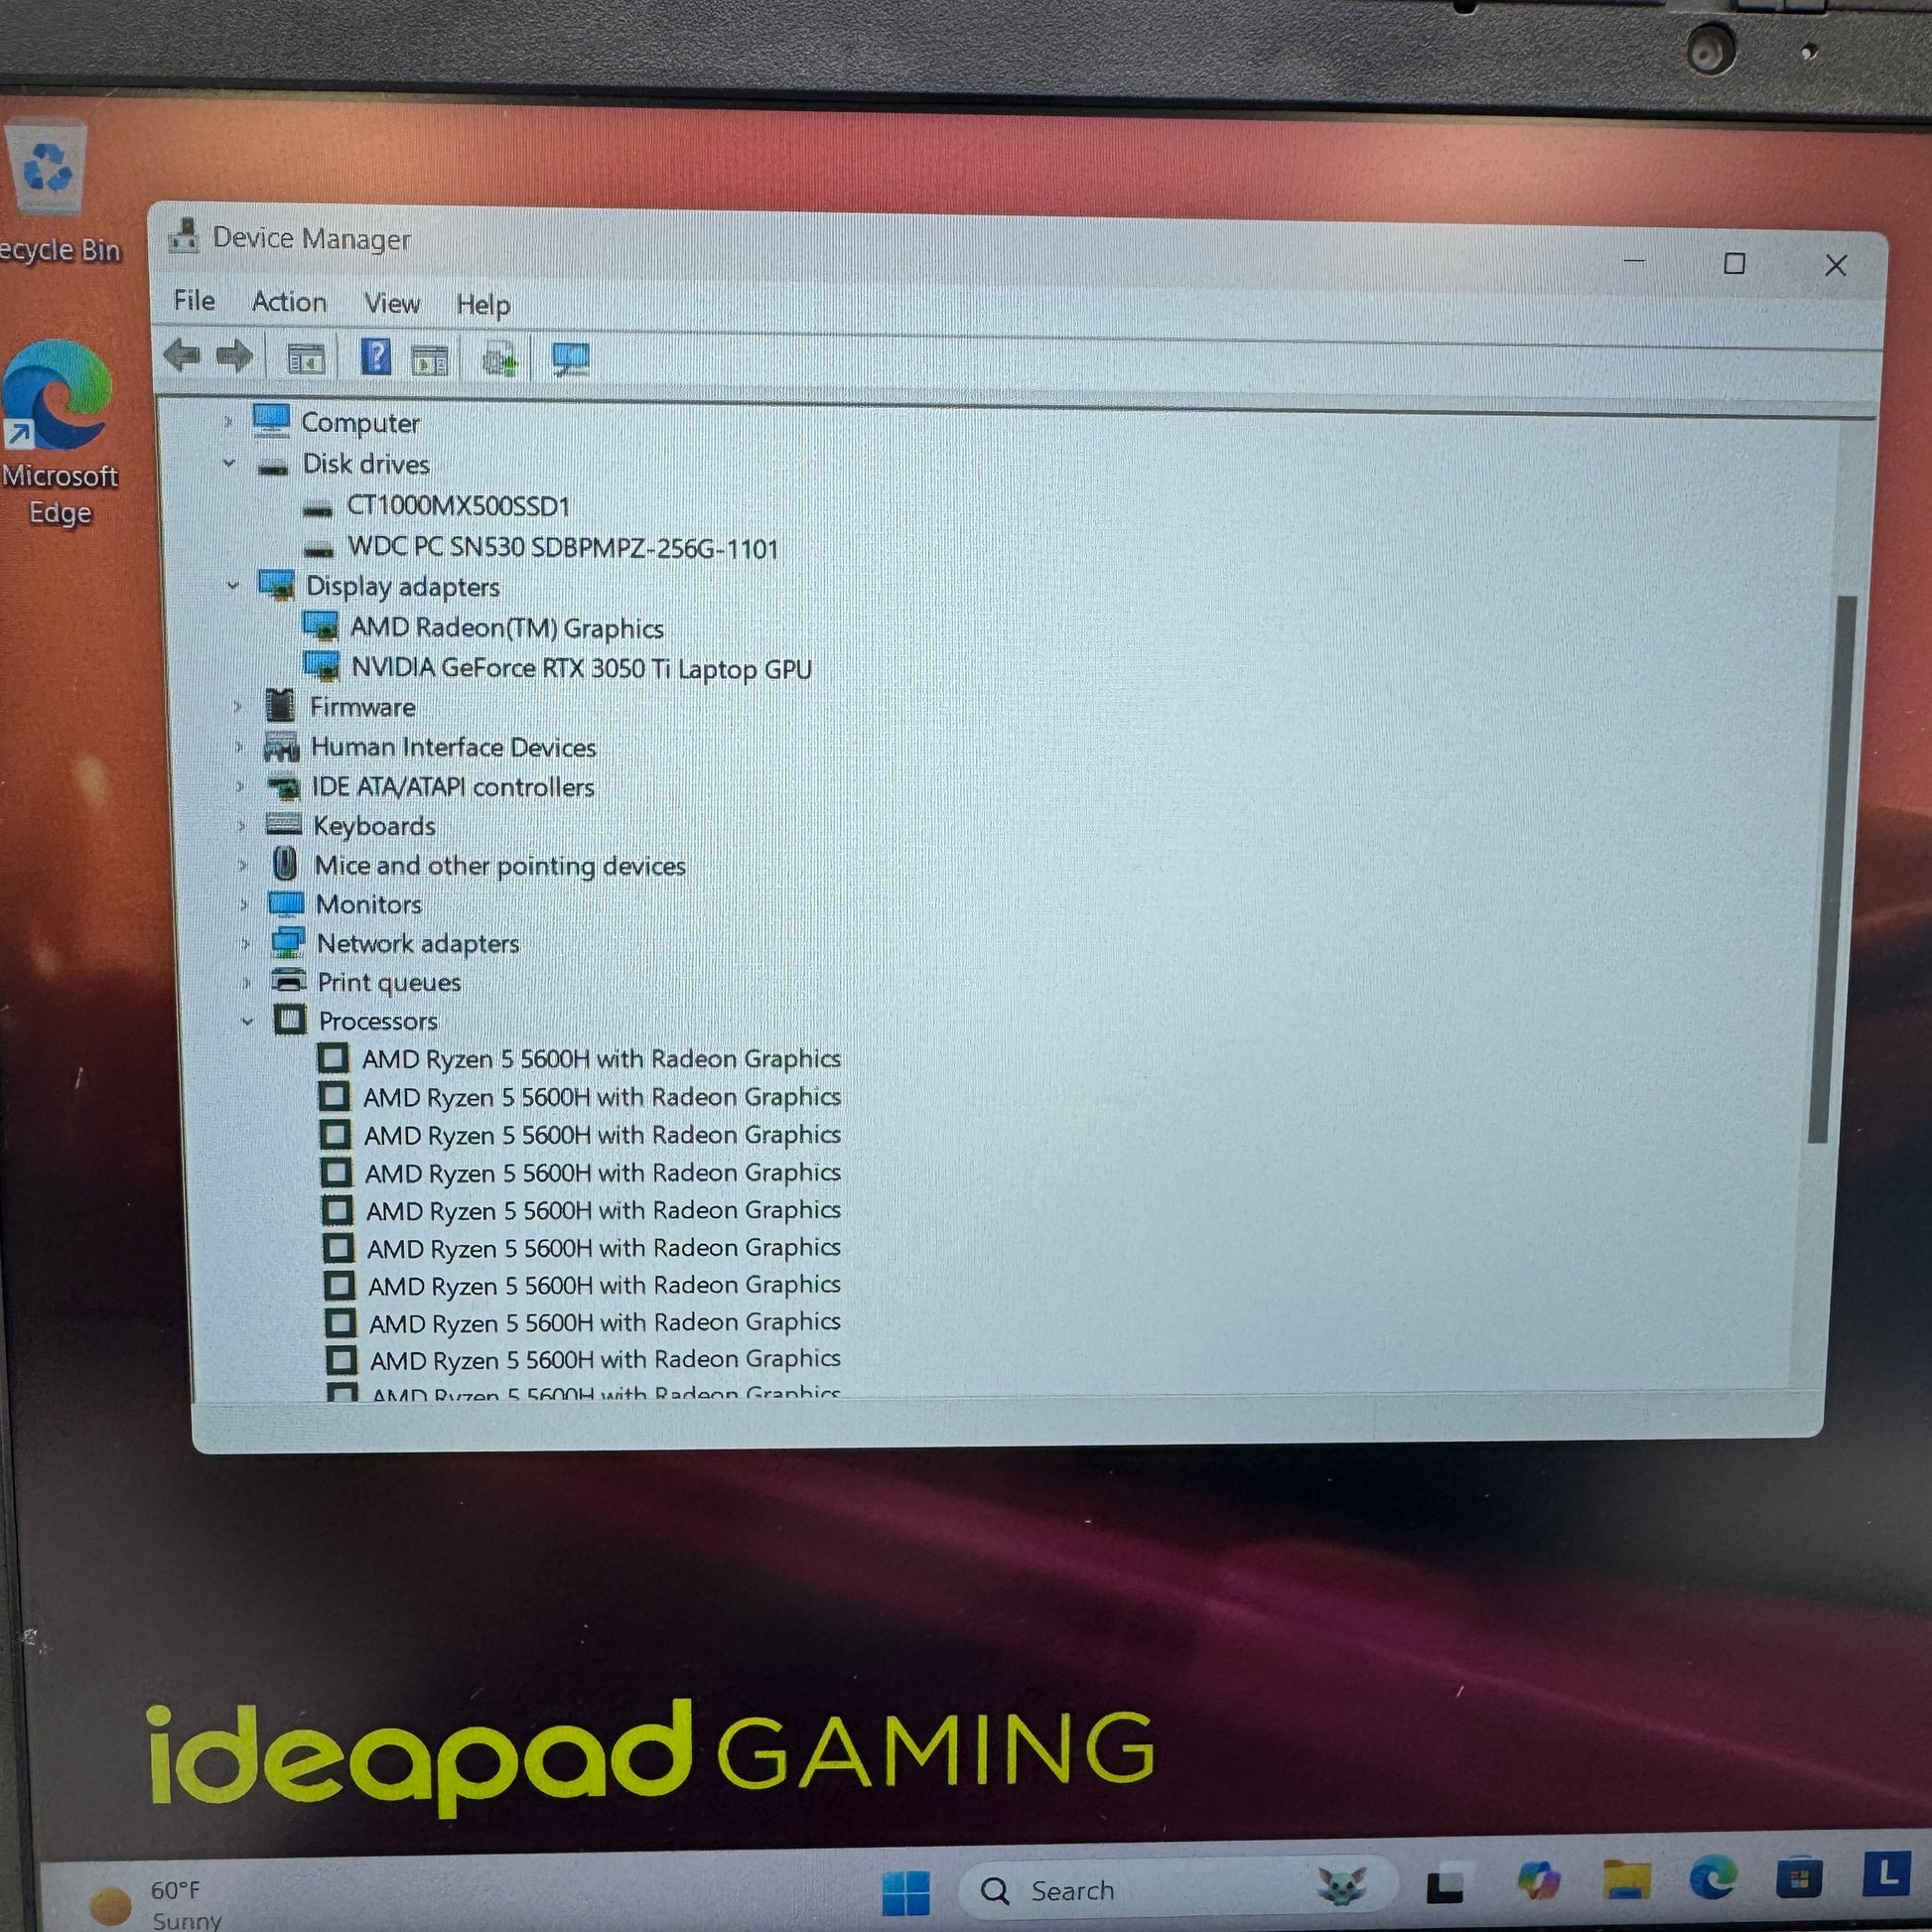The height and width of the screenshot is (1932, 1932).
Task: Collapse the Processors category
Action: pyautogui.click(x=248, y=1021)
